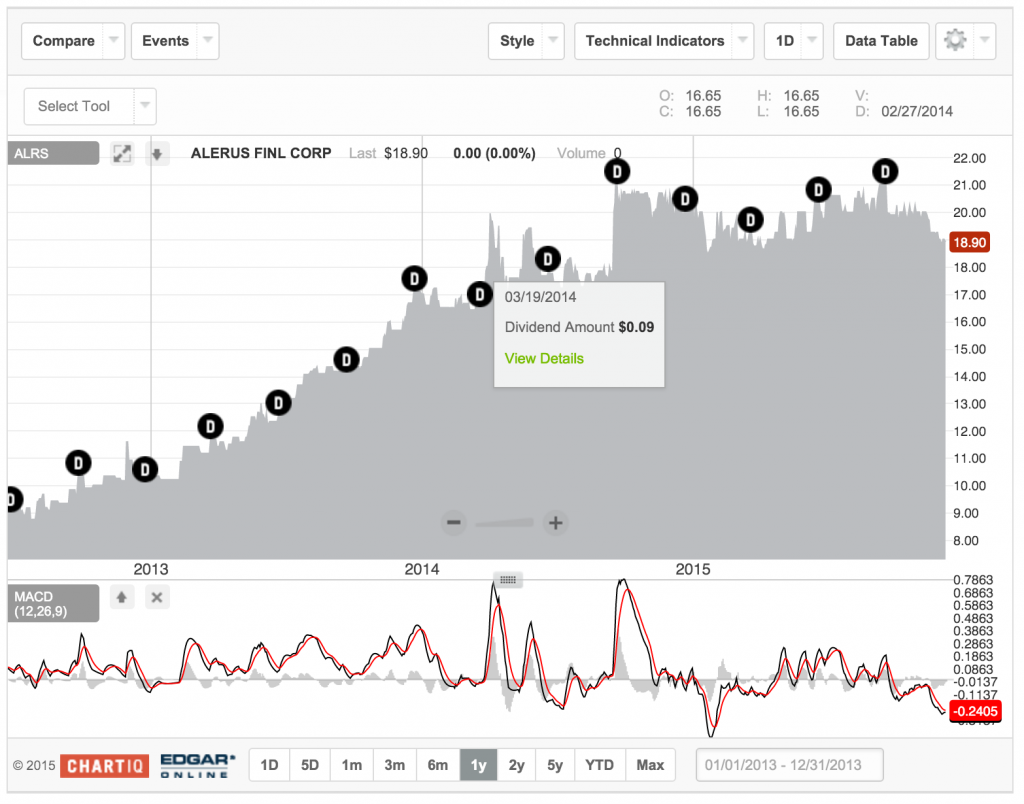The image size is (1024, 804).
Task: Click the Events button
Action: [x=165, y=41]
